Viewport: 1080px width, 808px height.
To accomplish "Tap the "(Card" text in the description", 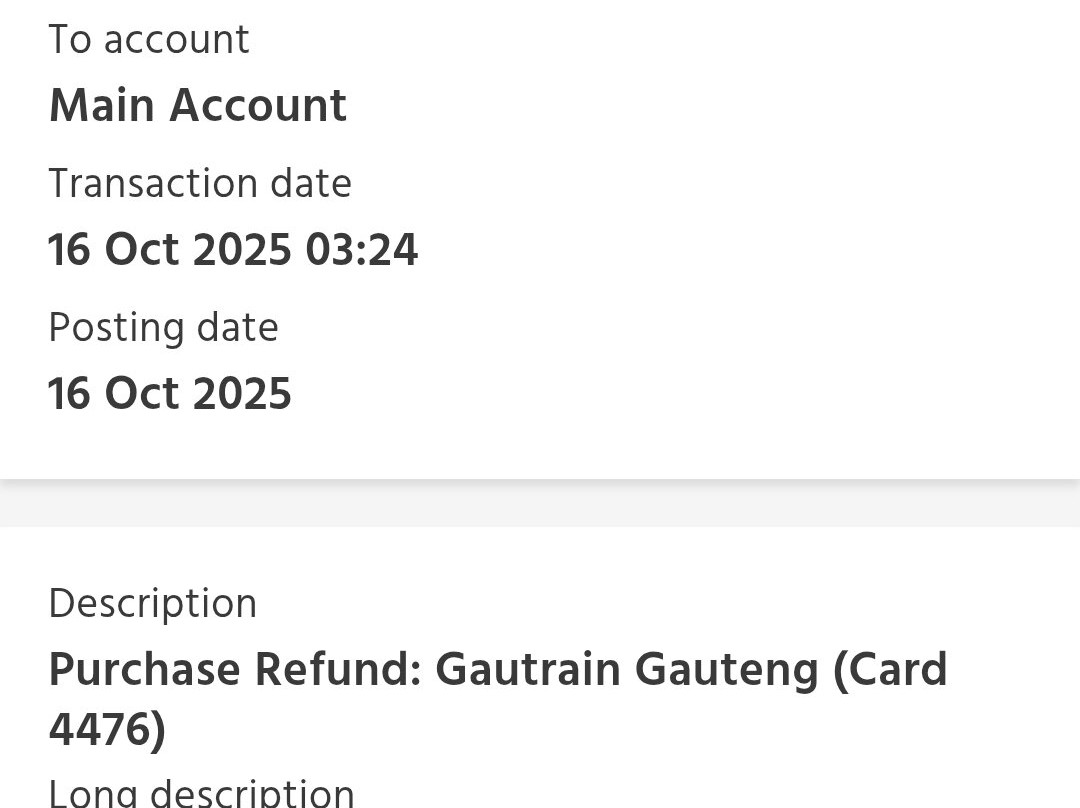I will tap(890, 670).
